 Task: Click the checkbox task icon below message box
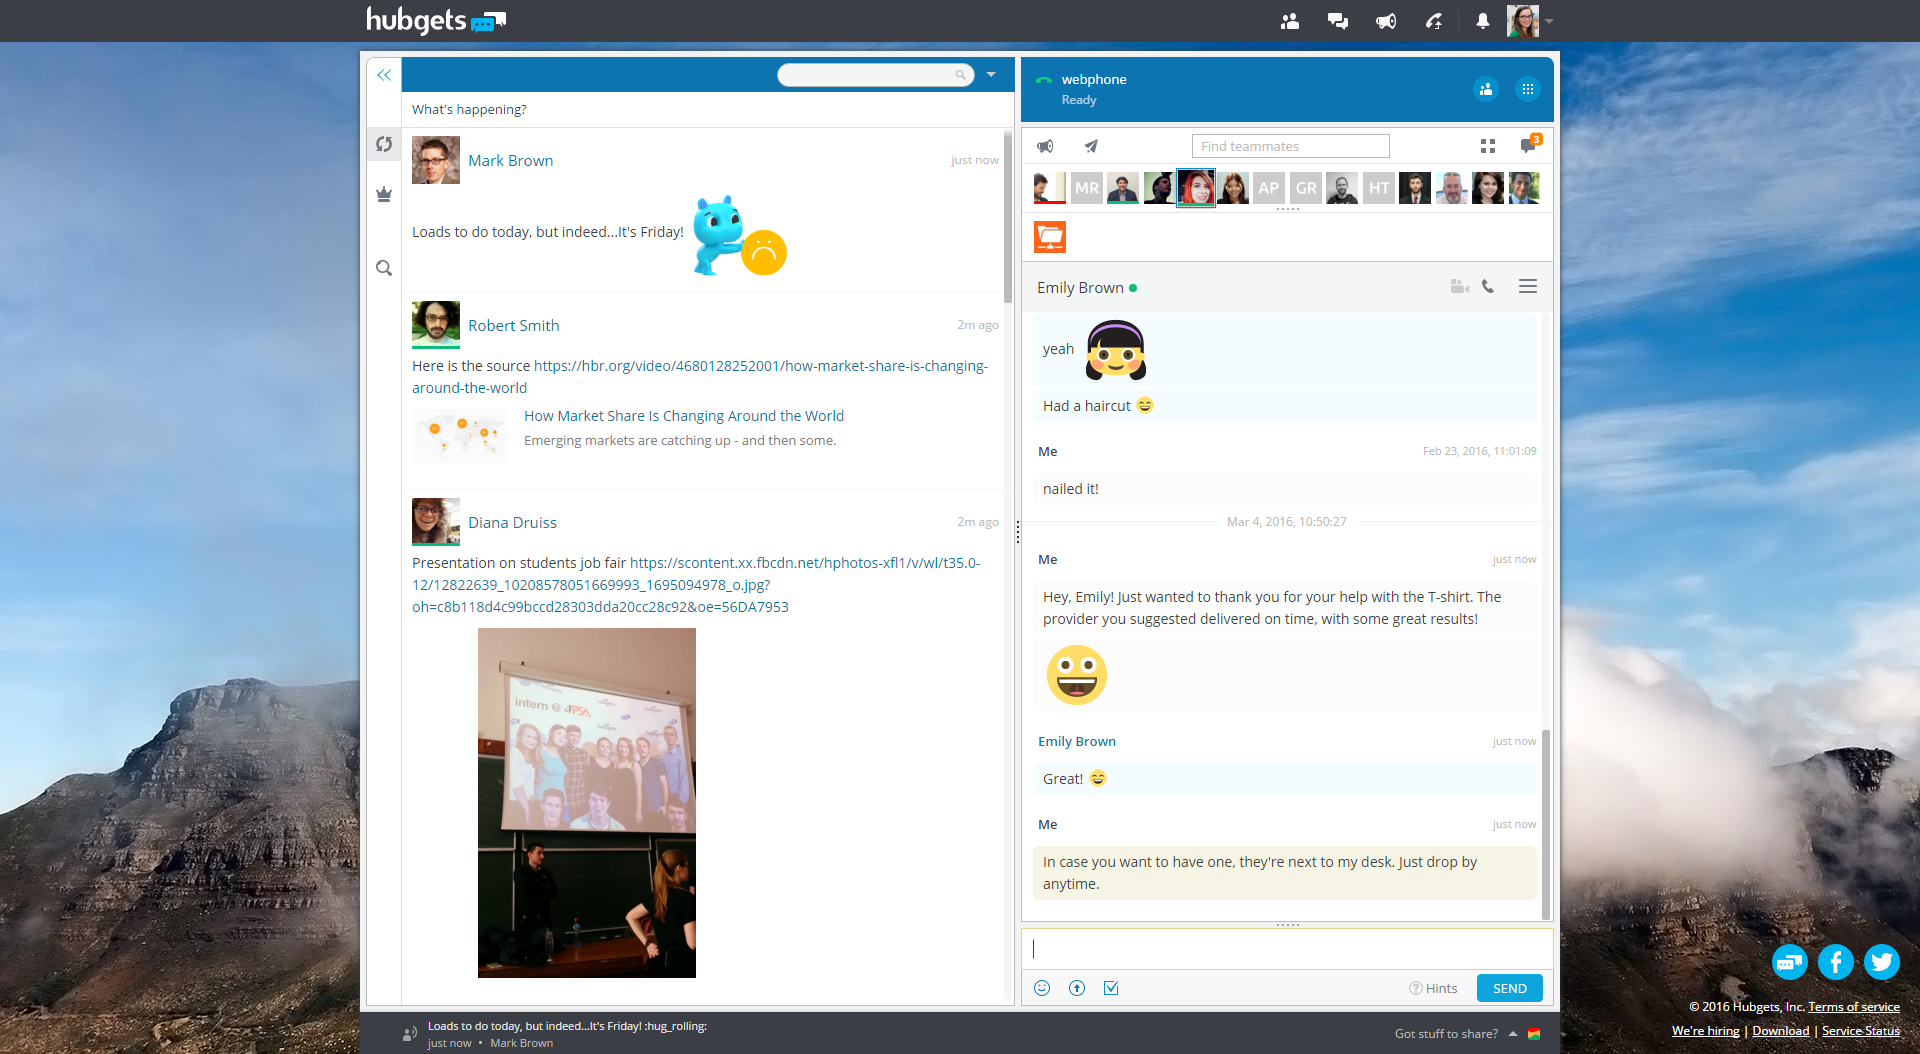1111,988
